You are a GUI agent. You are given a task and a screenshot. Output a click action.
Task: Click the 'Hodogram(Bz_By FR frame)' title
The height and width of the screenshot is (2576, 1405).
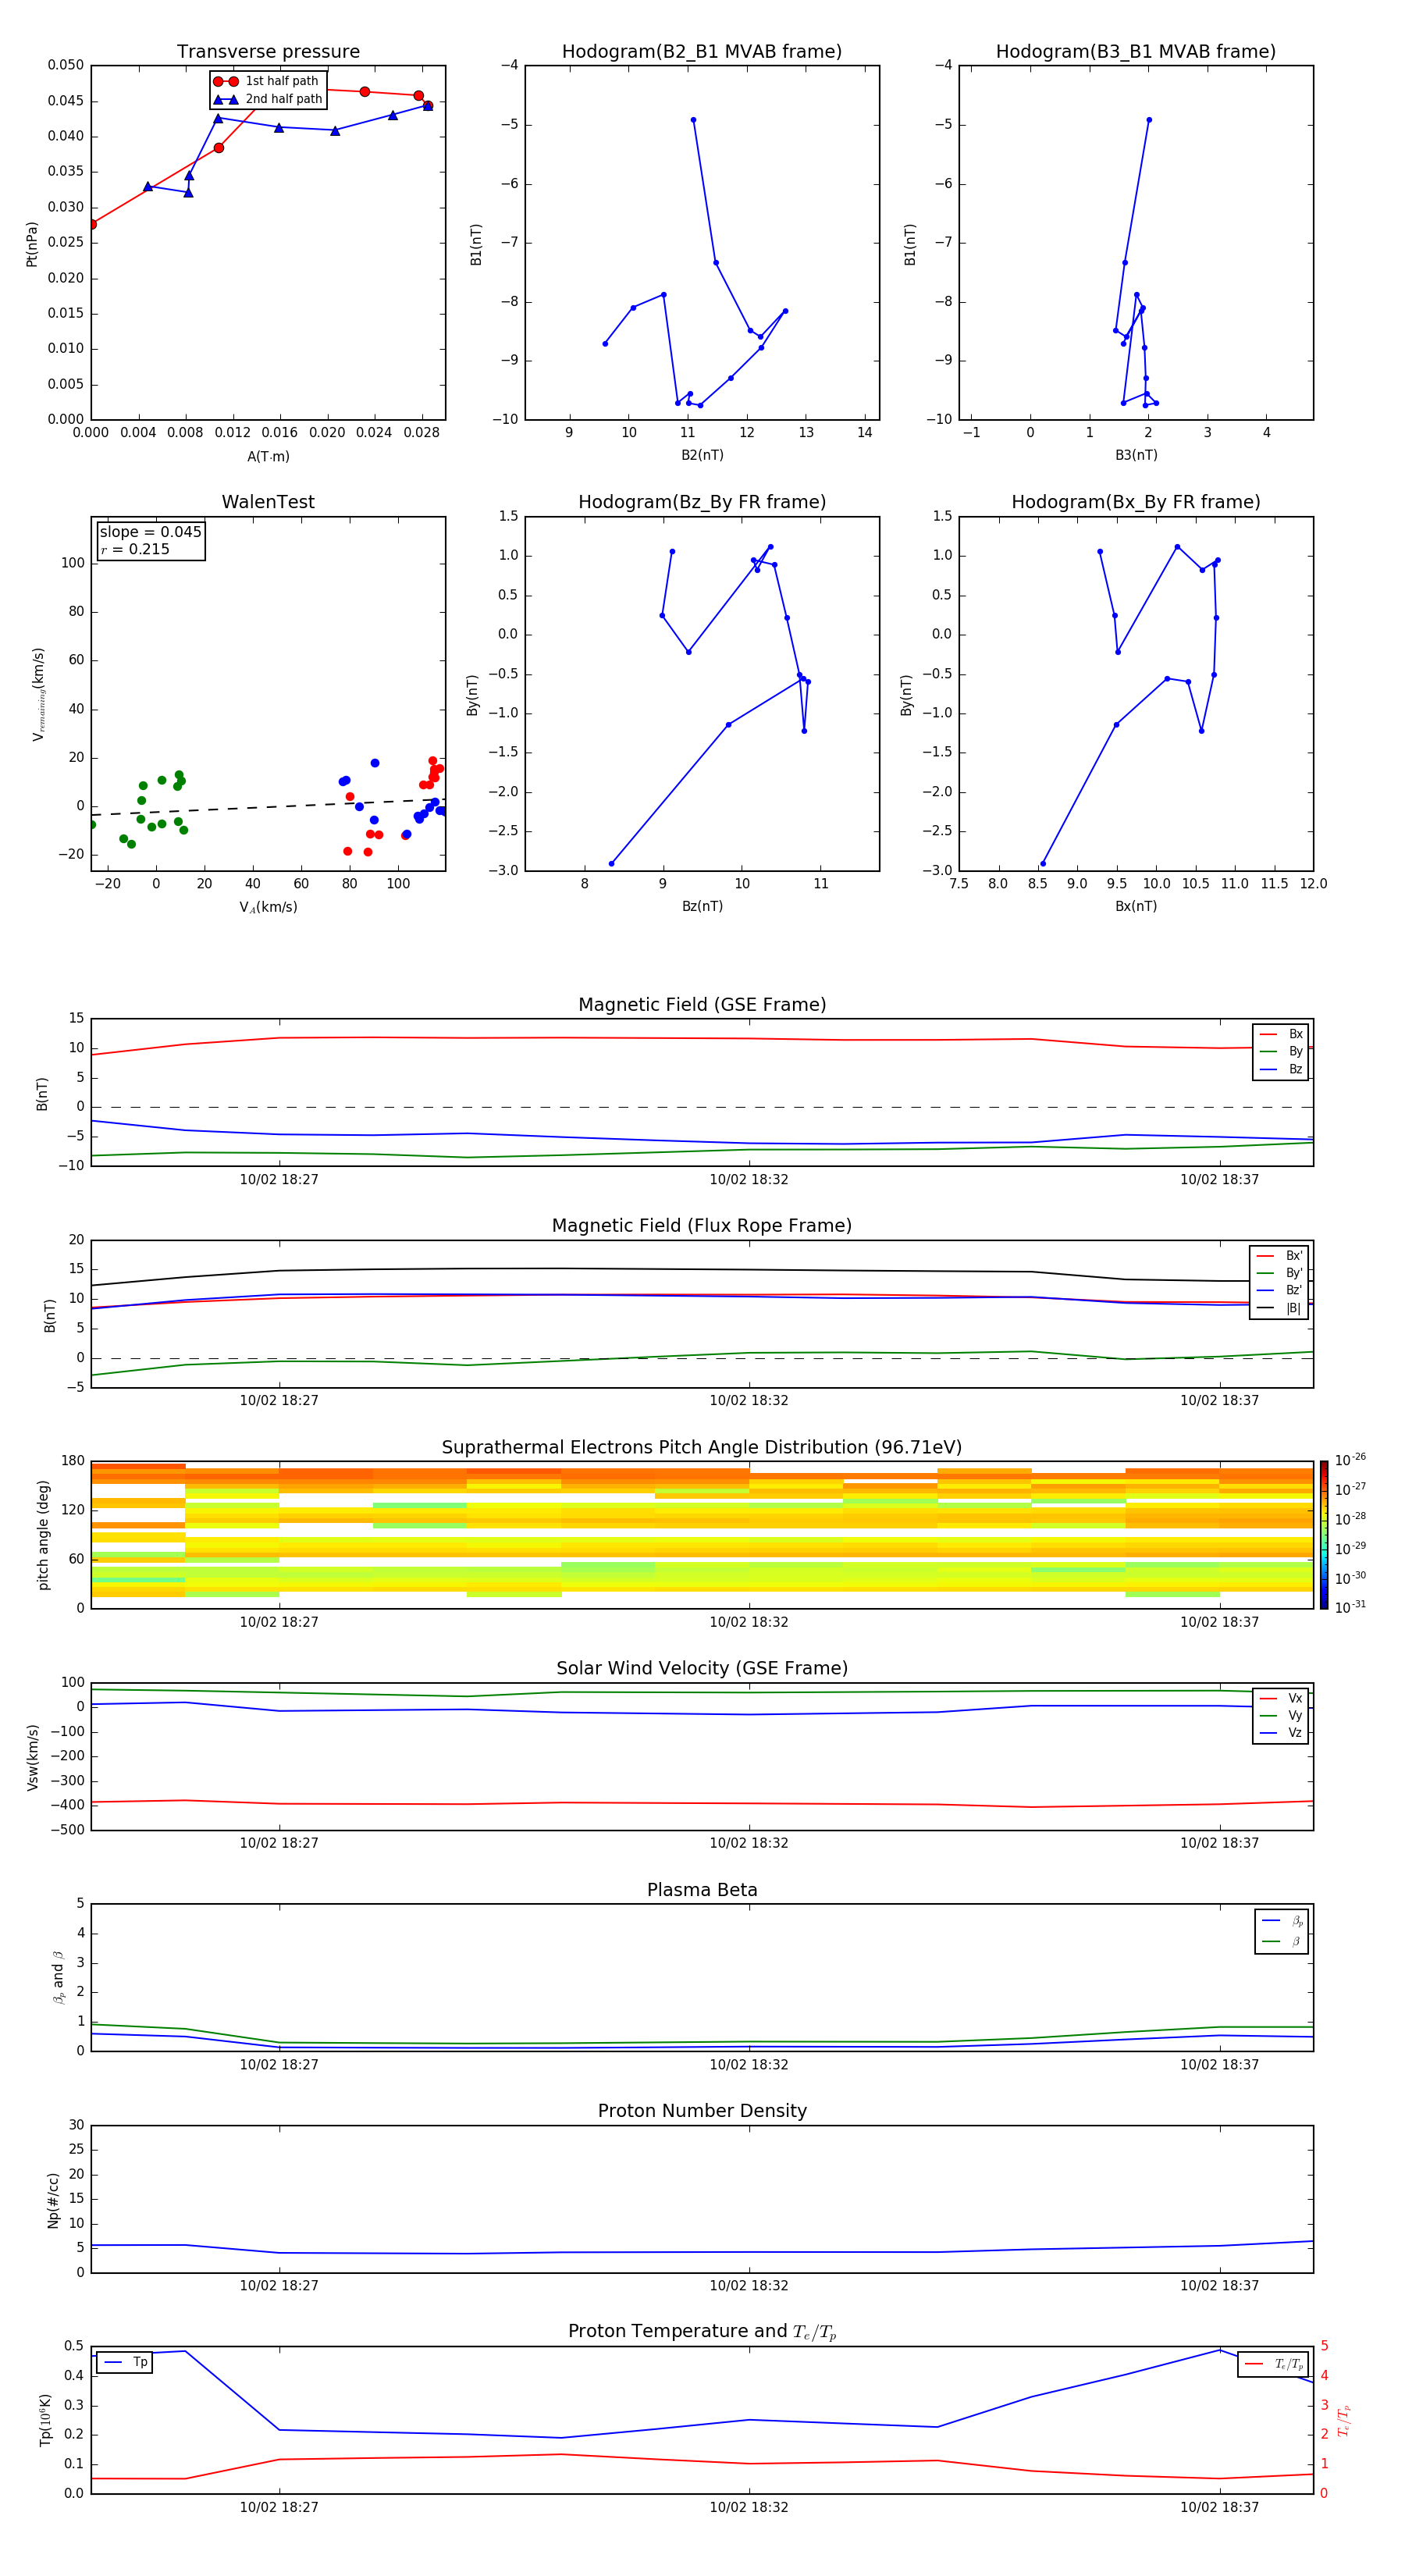coord(702,502)
